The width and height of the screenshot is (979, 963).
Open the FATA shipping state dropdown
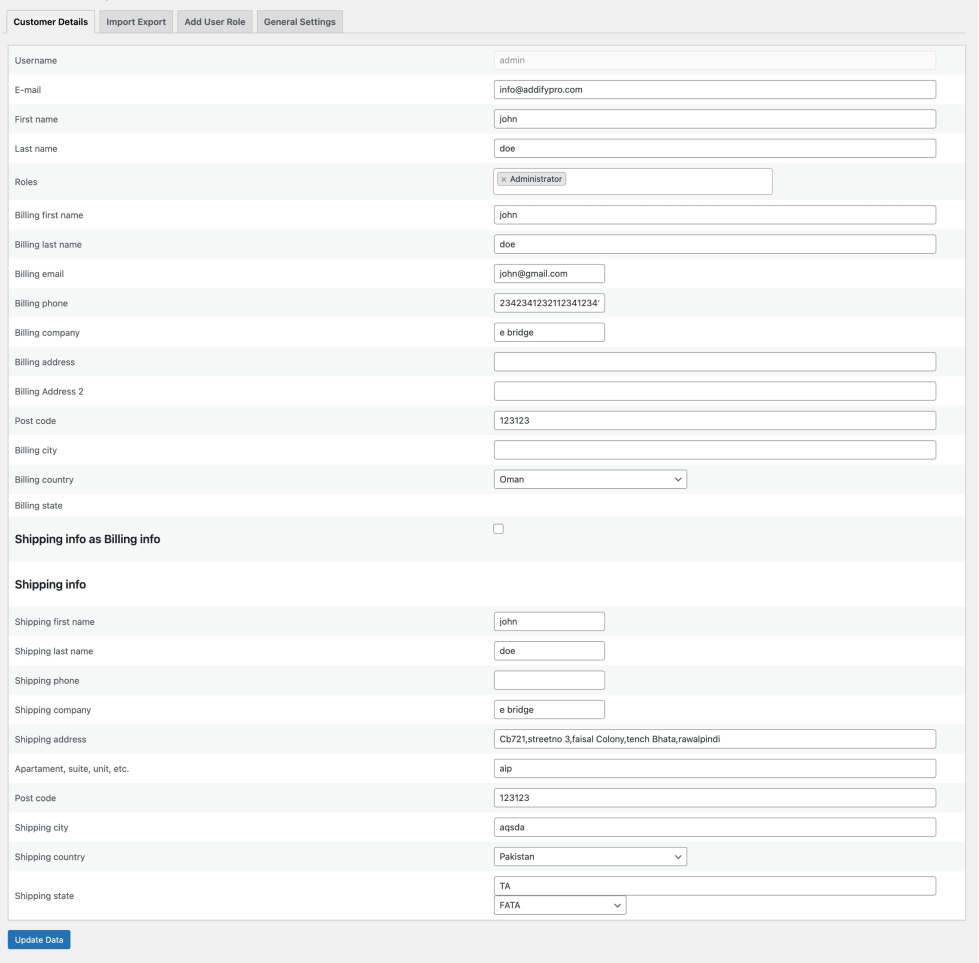[x=560, y=905]
